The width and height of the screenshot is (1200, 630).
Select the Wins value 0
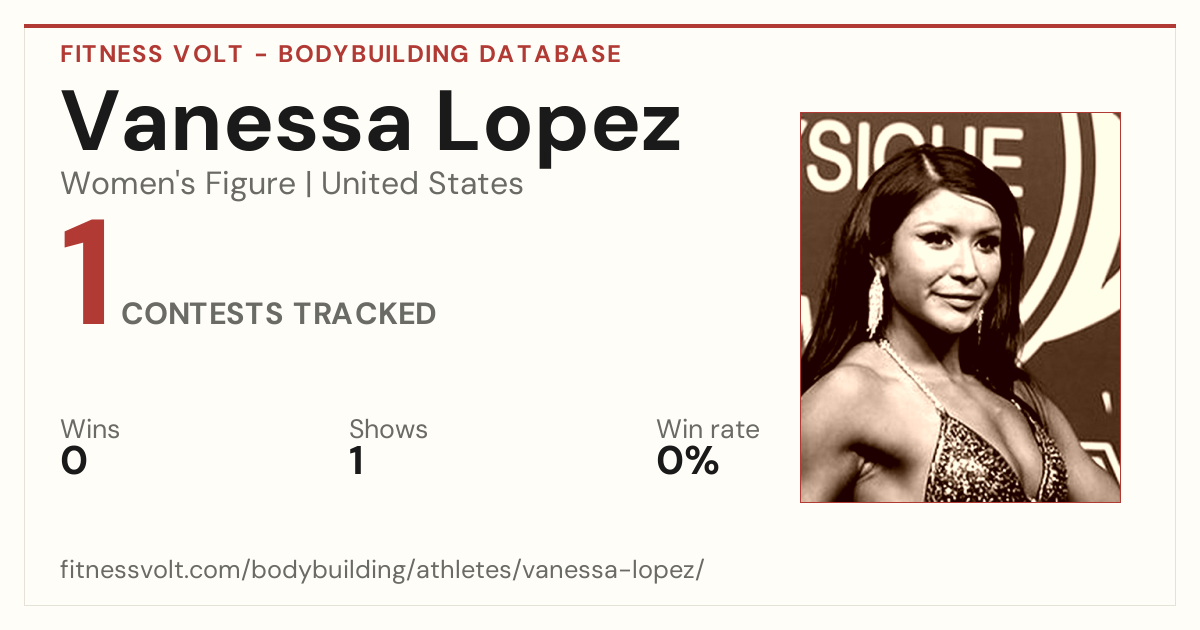(74, 461)
